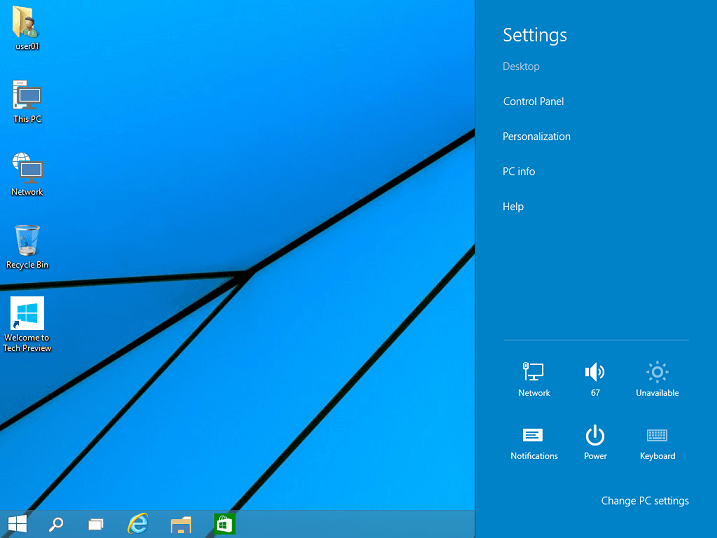Choose Personalization in Settings panel
The image size is (717, 538).
pos(536,136)
